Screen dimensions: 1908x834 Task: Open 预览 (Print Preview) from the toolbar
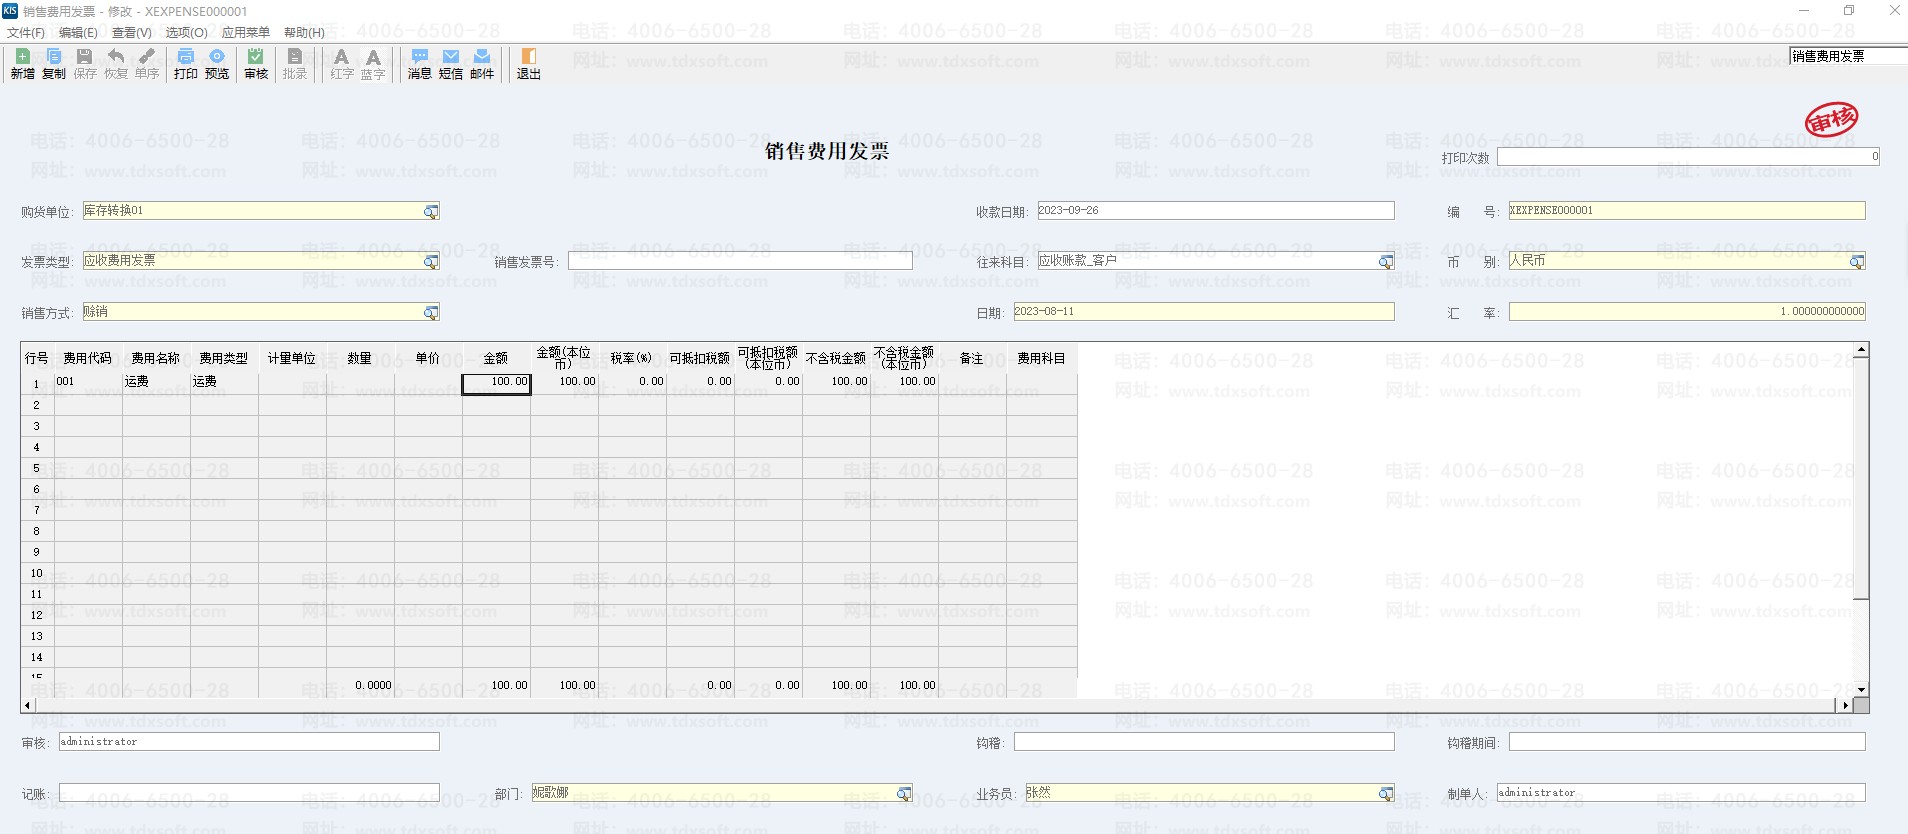[217, 63]
